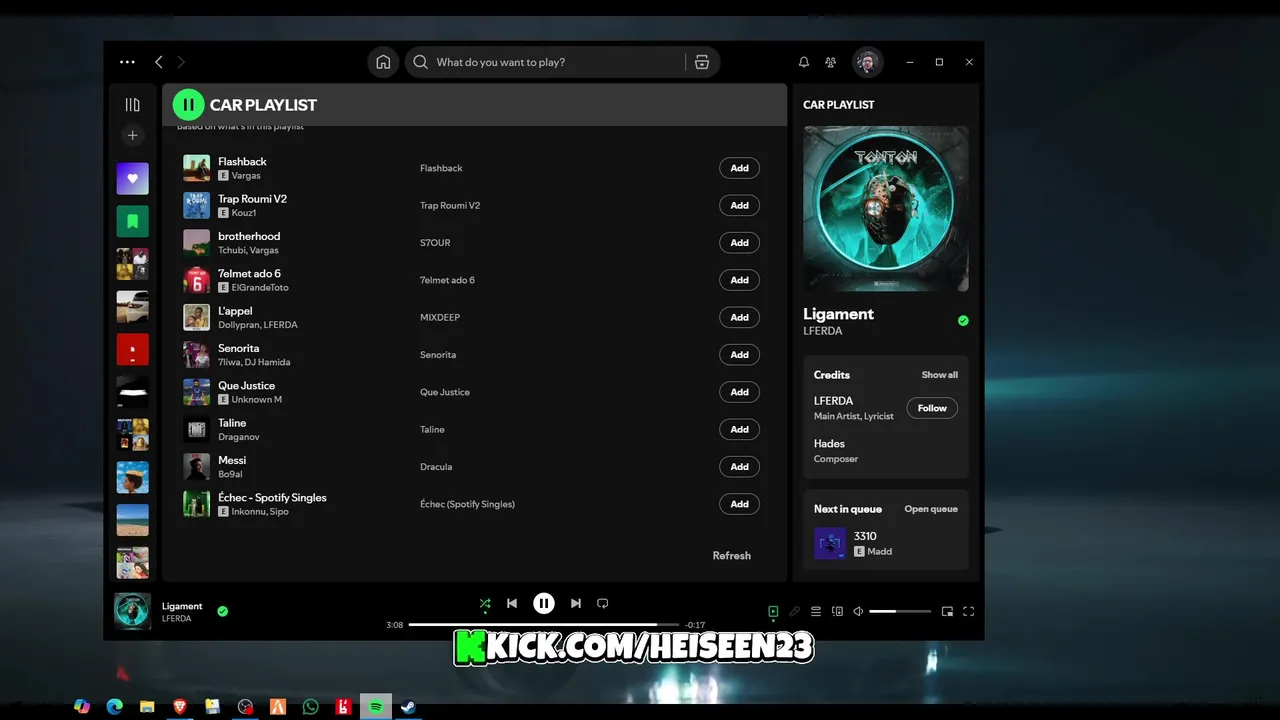Add Trap Roumi V2 to the playlist
This screenshot has width=1280, height=720.
point(739,205)
